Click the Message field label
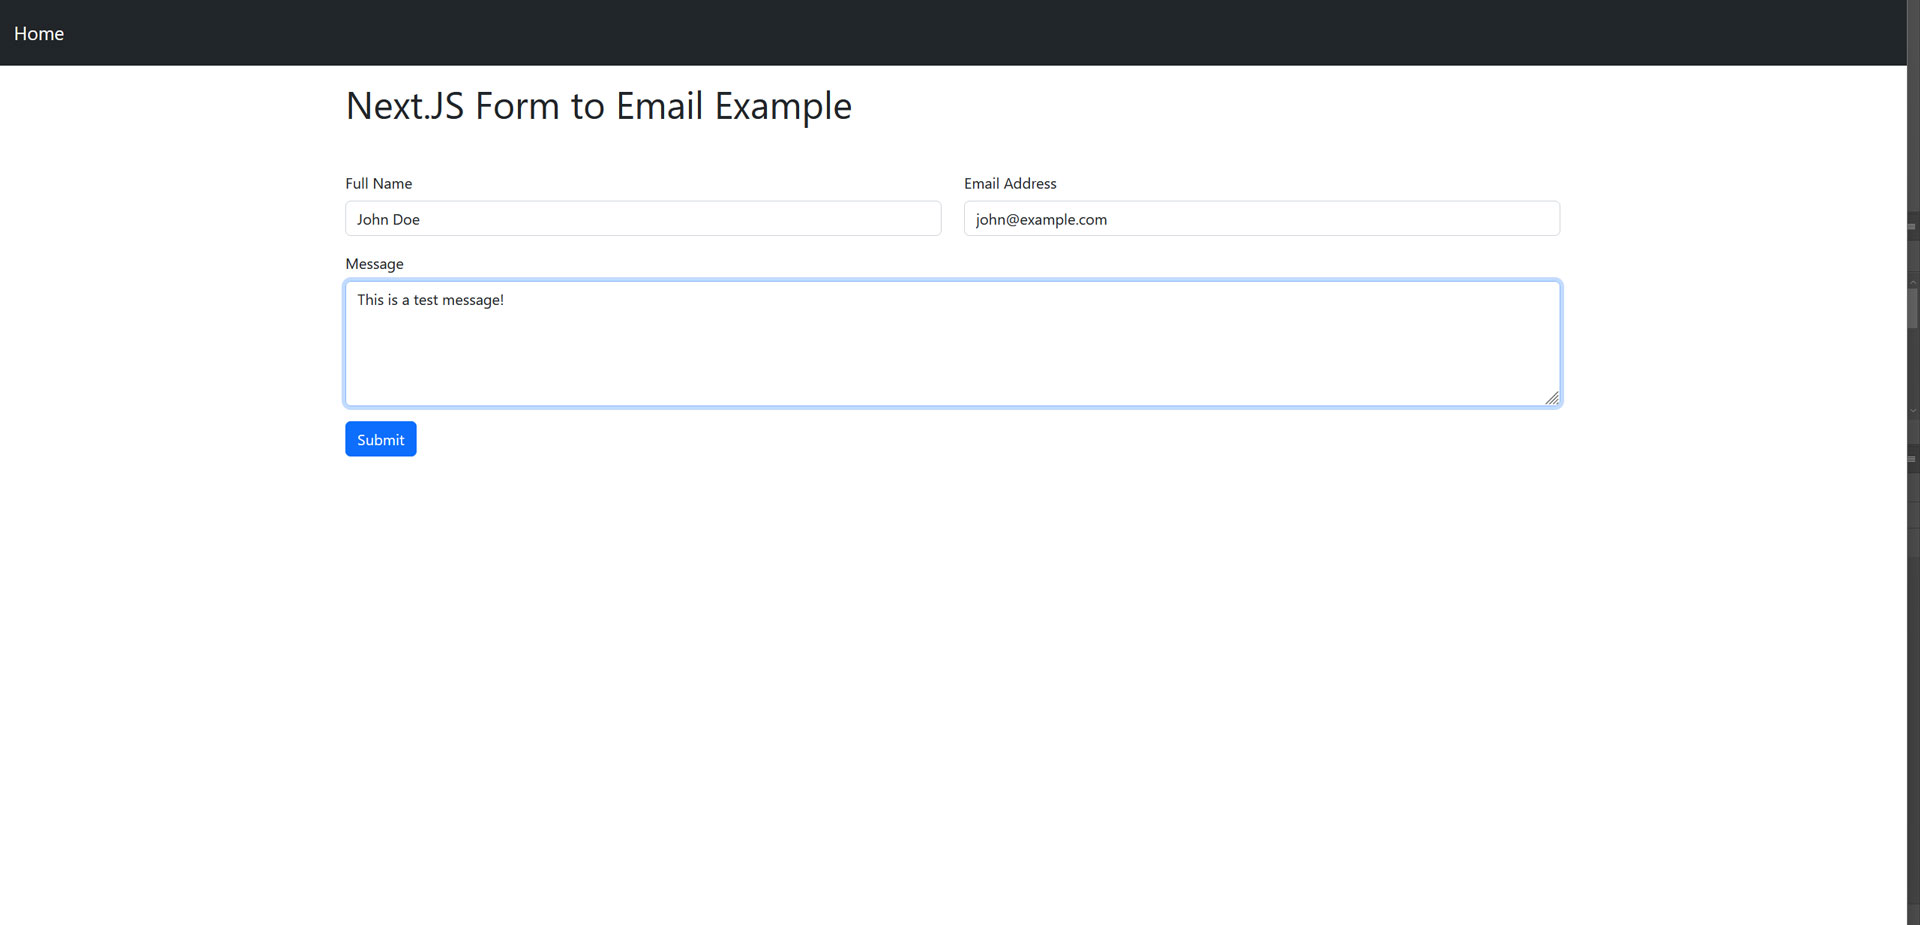Viewport: 1920px width, 925px height. (x=374, y=263)
